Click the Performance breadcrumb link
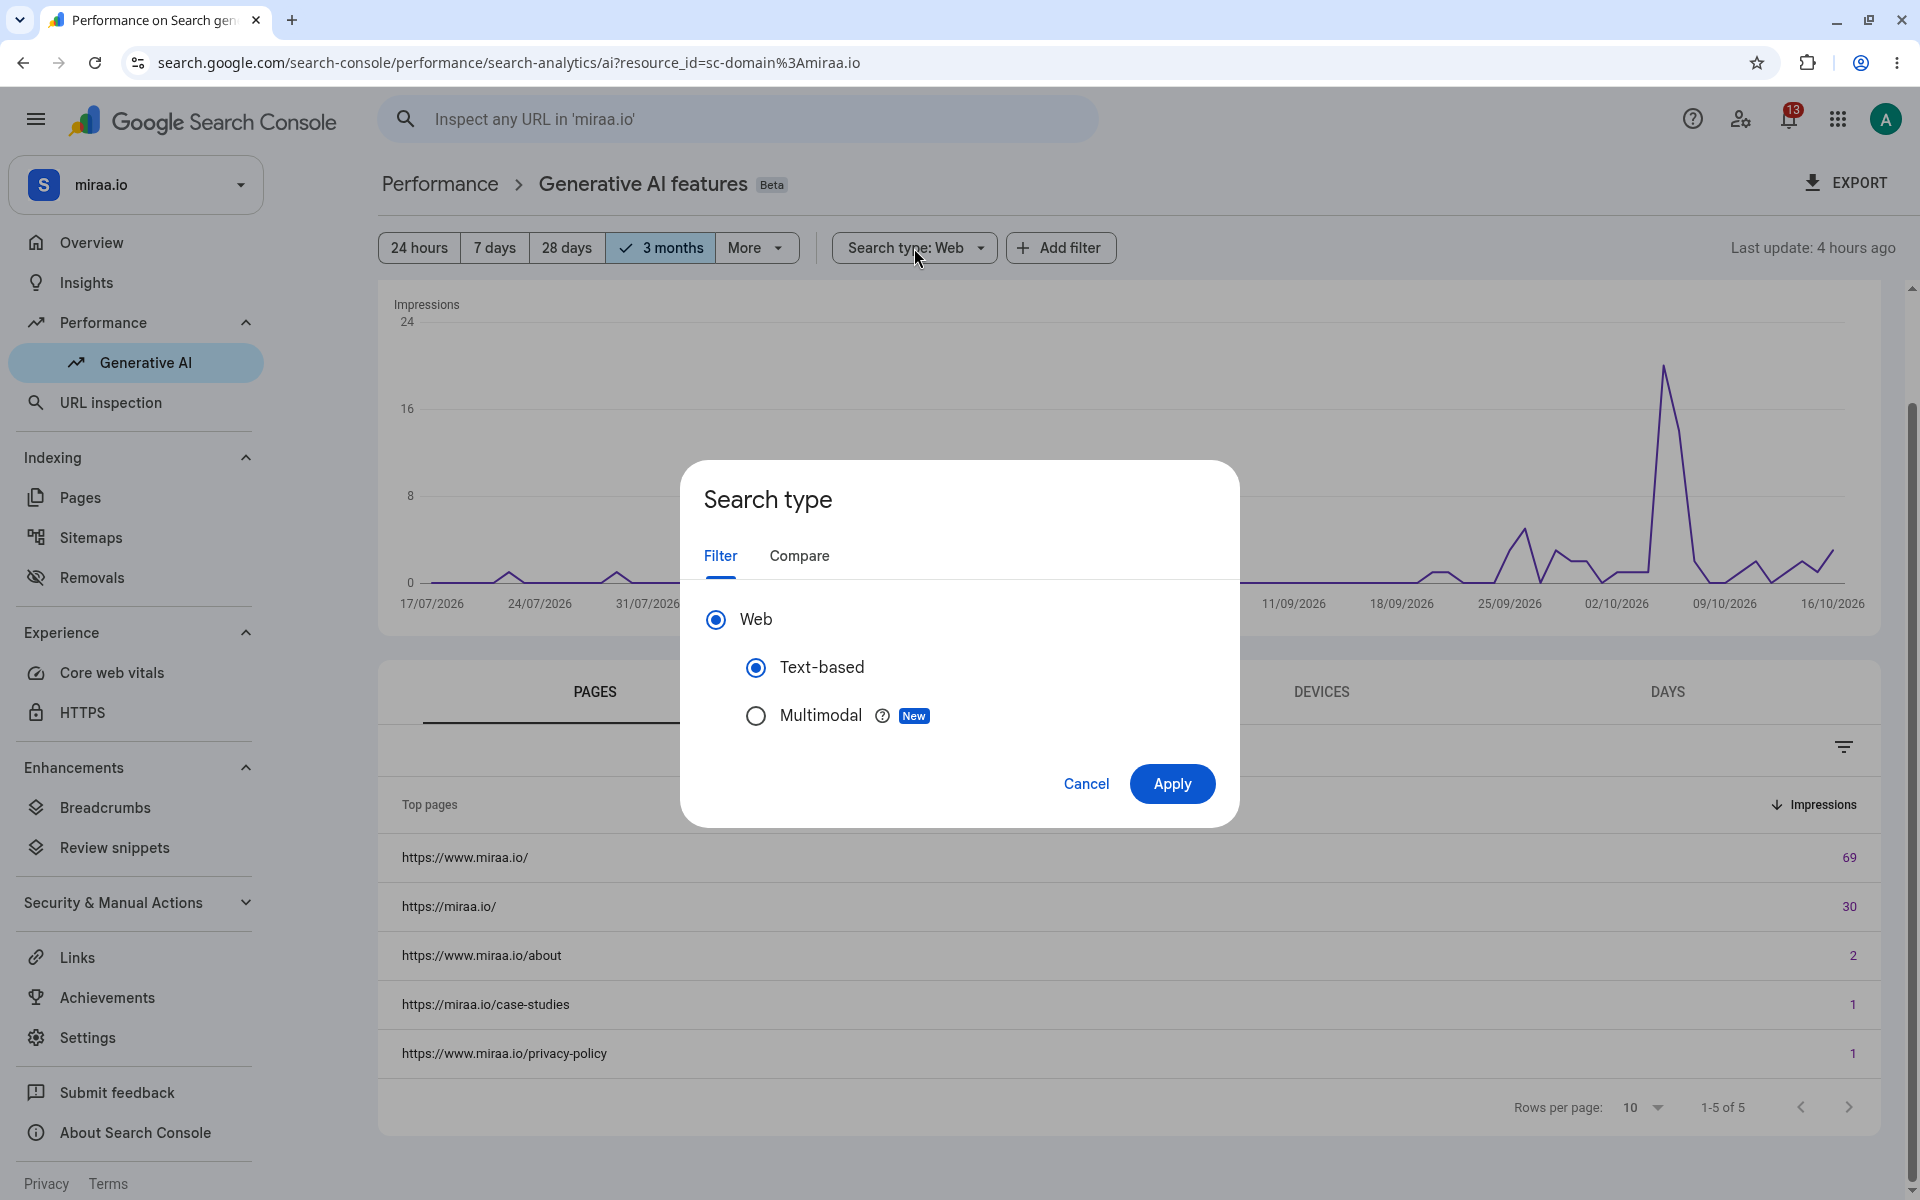Image resolution: width=1920 pixels, height=1200 pixels. coord(440,184)
